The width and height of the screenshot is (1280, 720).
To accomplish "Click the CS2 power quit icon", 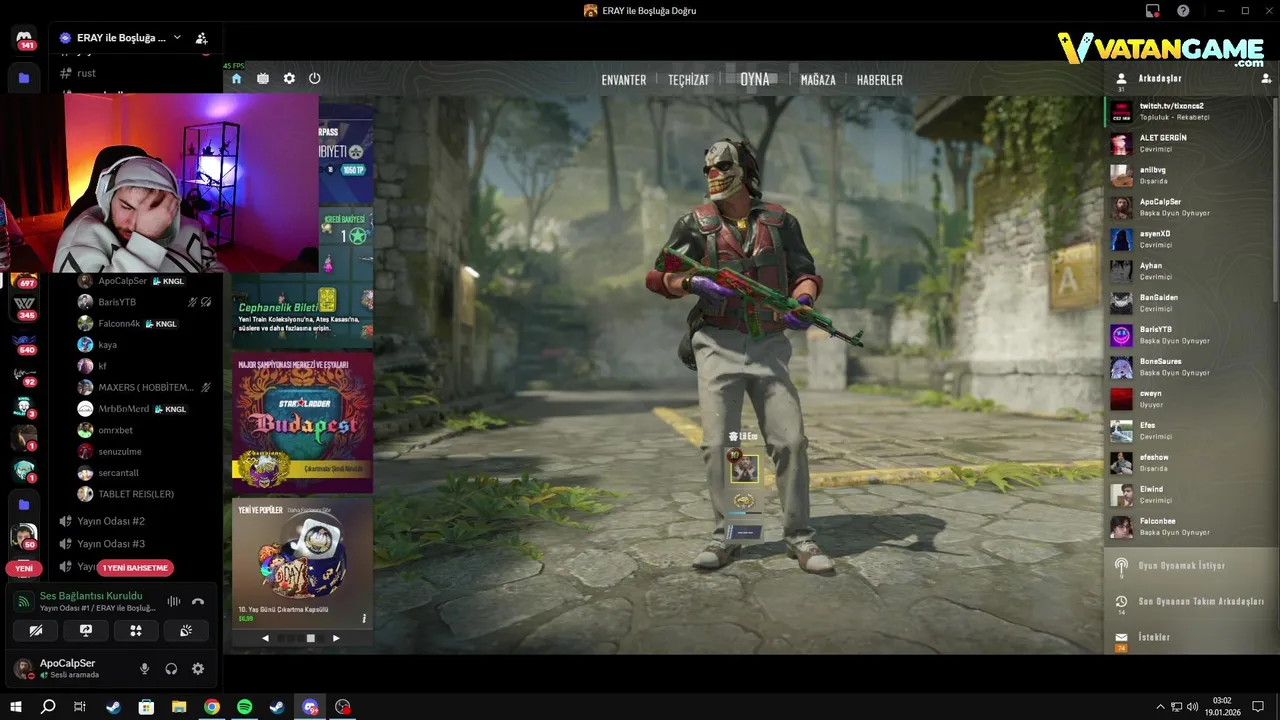I will 315,78.
